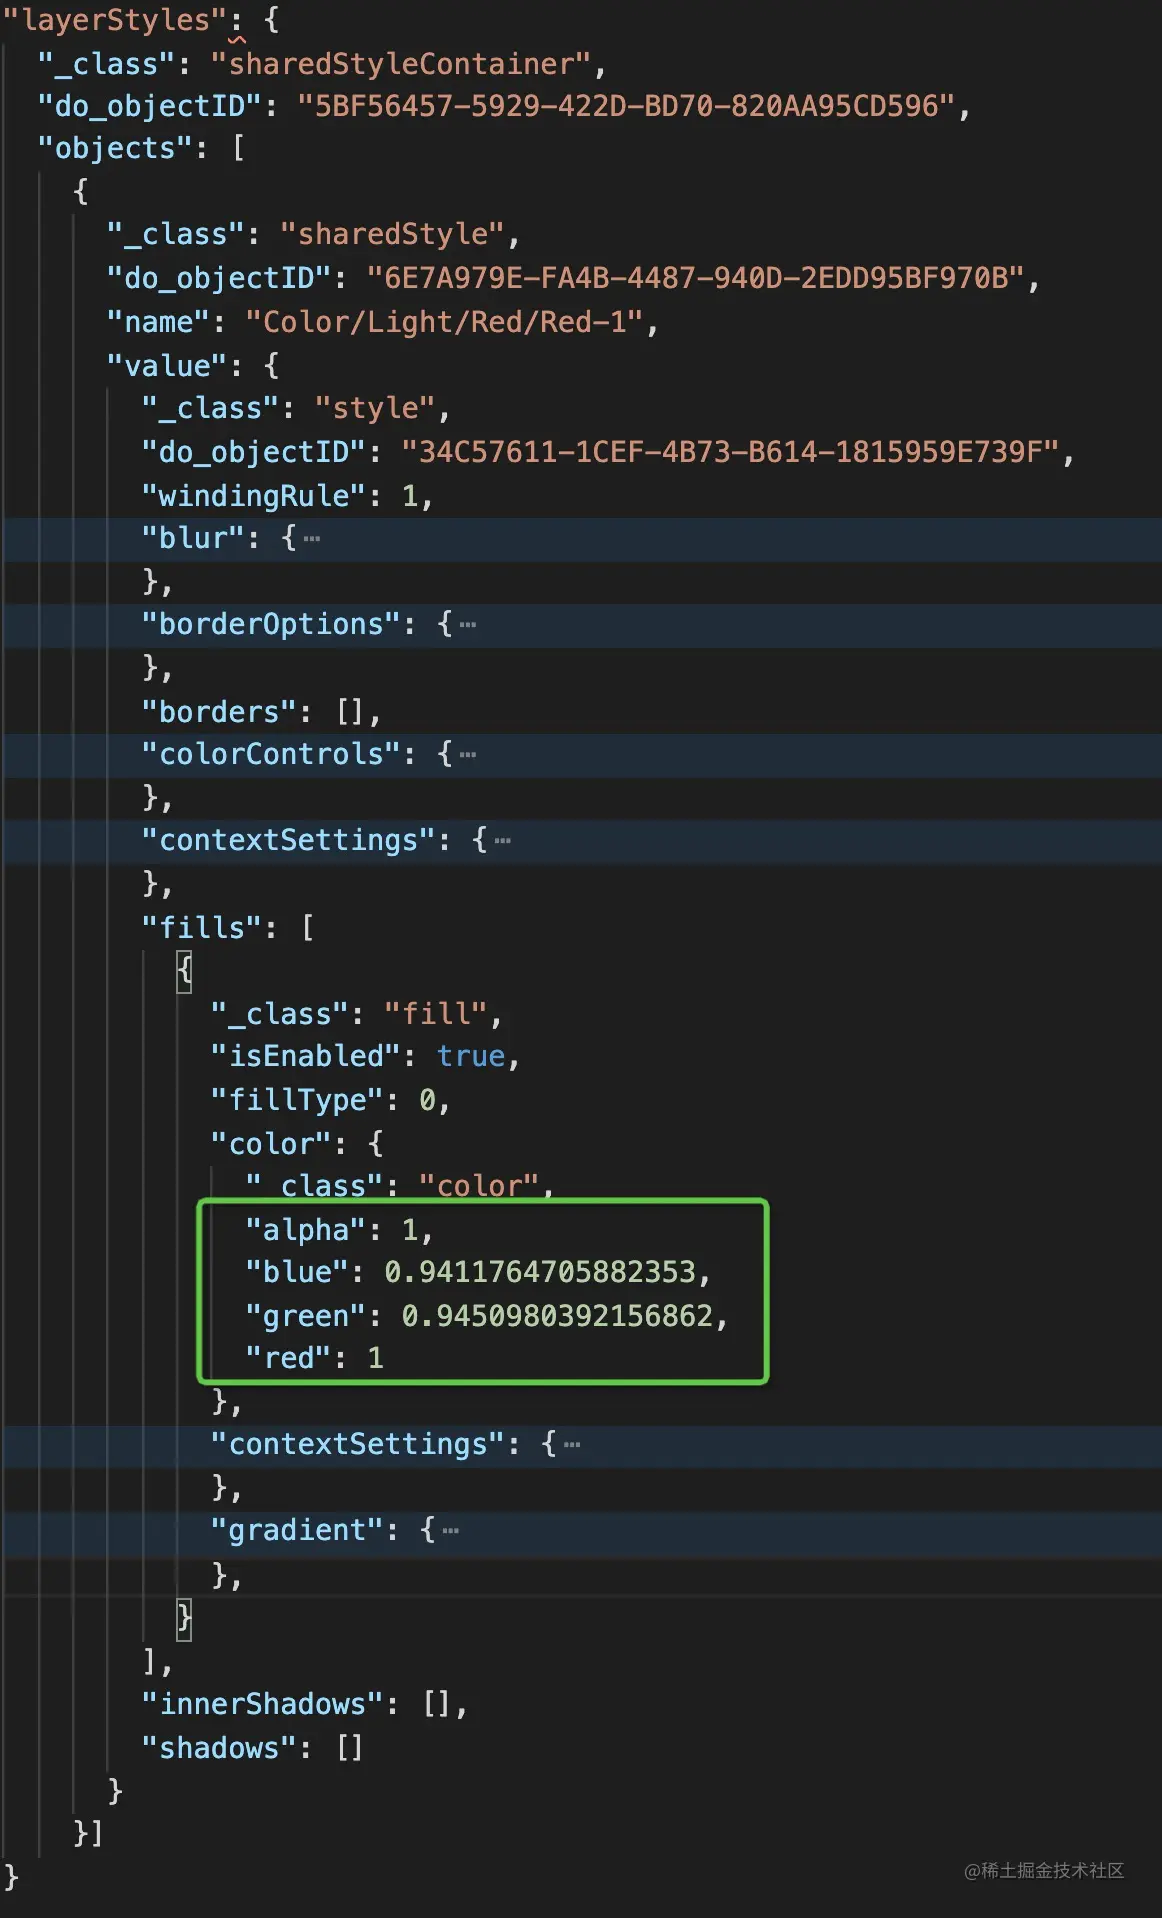Viewport: 1162px width, 1918px height.
Task: Click the "blue" key
Action: point(297,1272)
